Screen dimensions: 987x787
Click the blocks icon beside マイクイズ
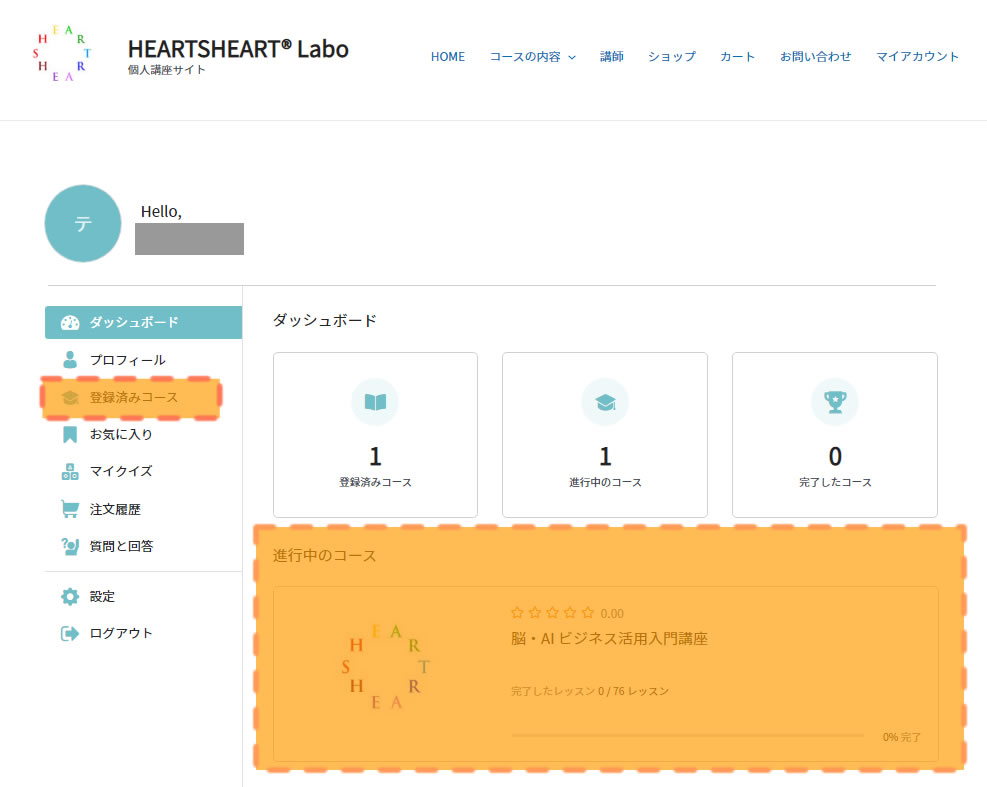[x=70, y=472]
